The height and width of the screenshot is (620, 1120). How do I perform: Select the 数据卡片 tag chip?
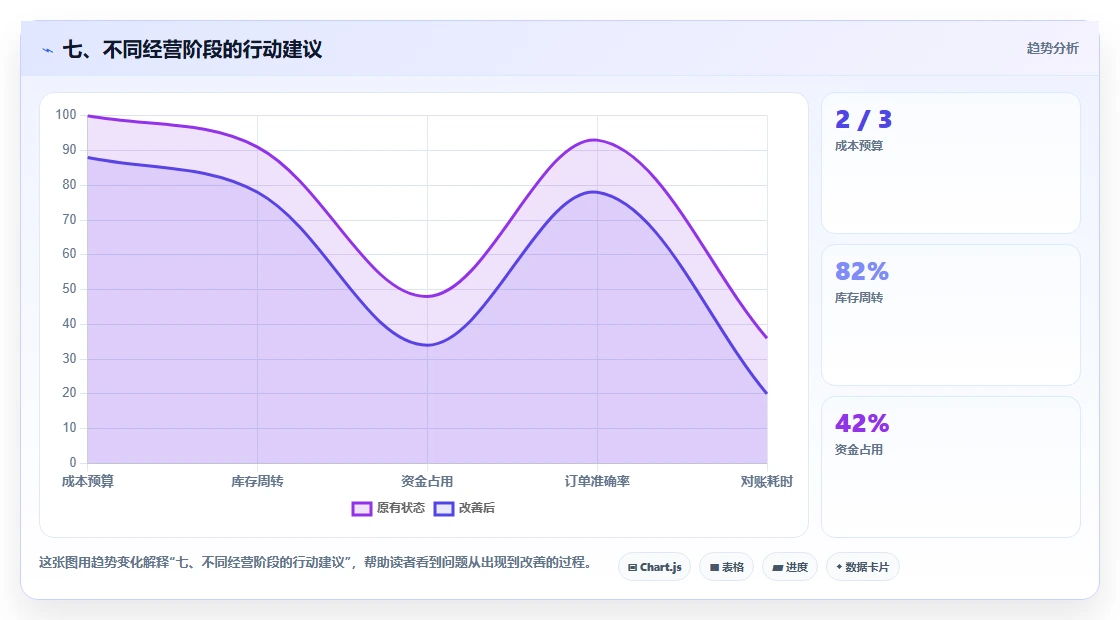pyautogui.click(x=863, y=567)
